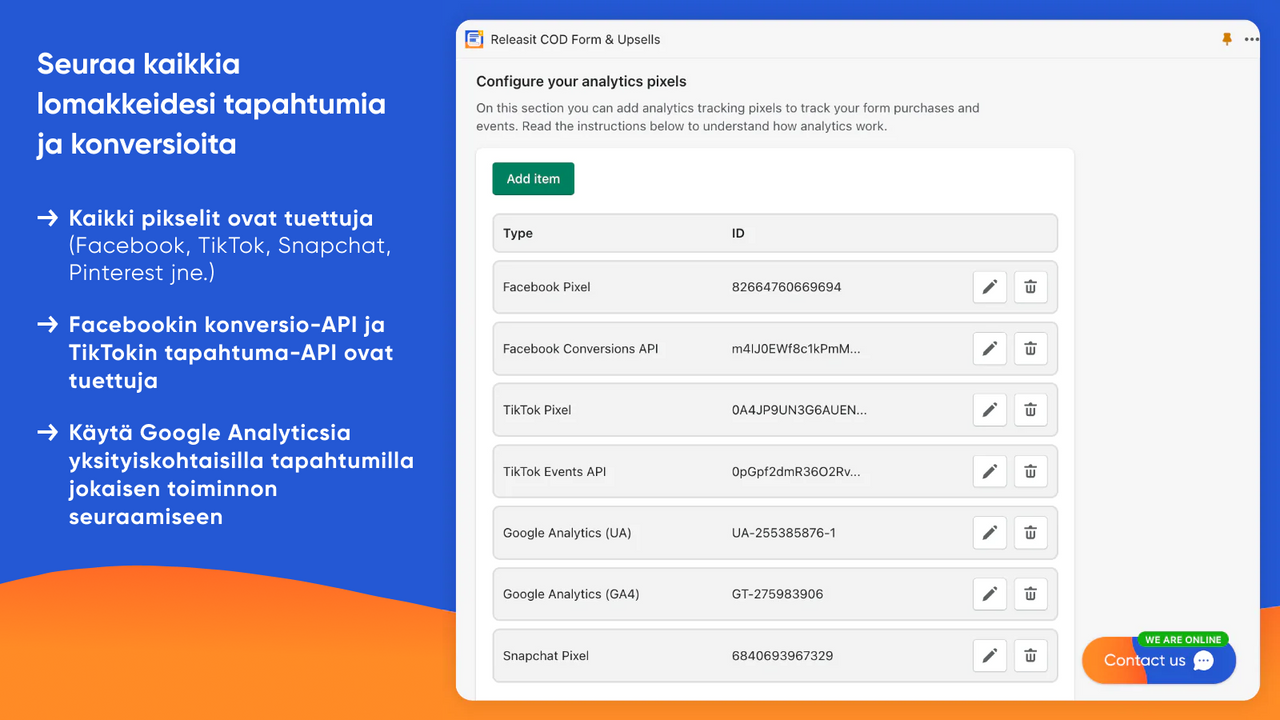The height and width of the screenshot is (720, 1280).
Task: Edit the Snapchat Pixel entry
Action: coord(990,656)
